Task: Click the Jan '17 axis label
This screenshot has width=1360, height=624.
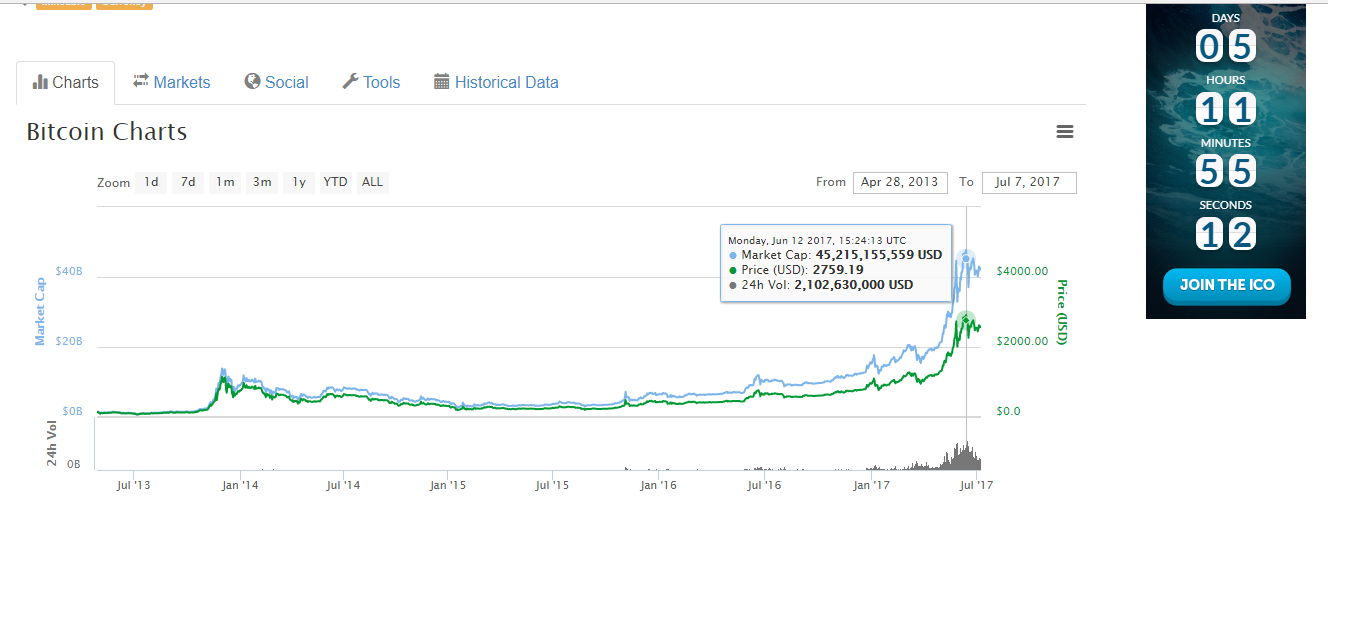Action: (871, 485)
